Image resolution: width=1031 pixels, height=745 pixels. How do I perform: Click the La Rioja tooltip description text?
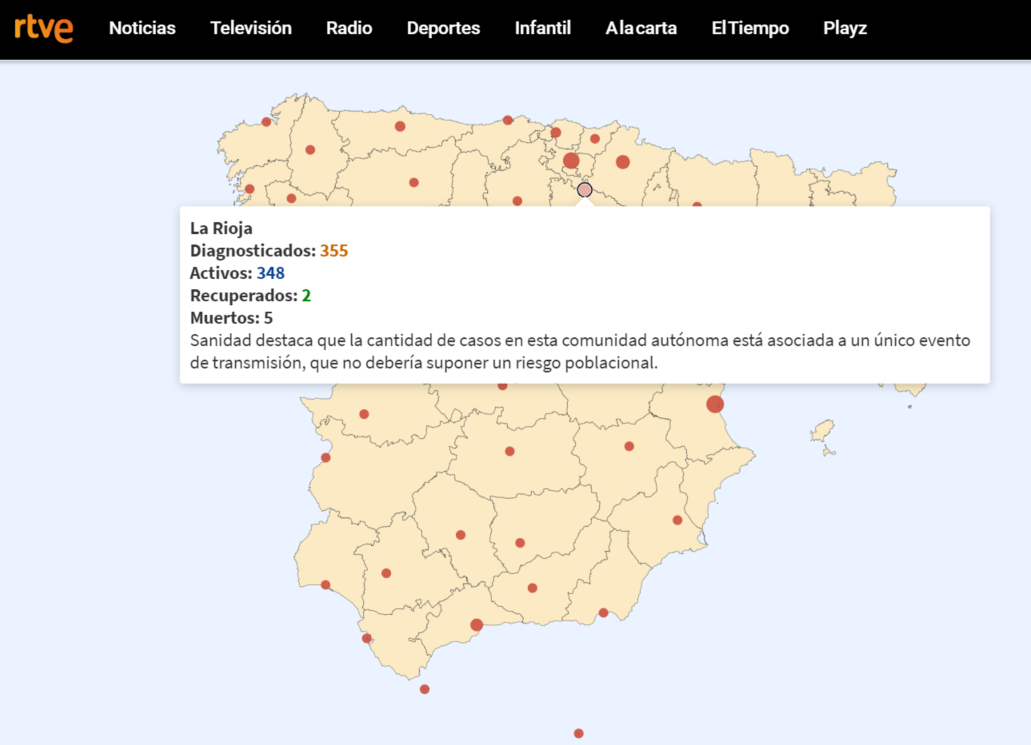pyautogui.click(x=580, y=352)
